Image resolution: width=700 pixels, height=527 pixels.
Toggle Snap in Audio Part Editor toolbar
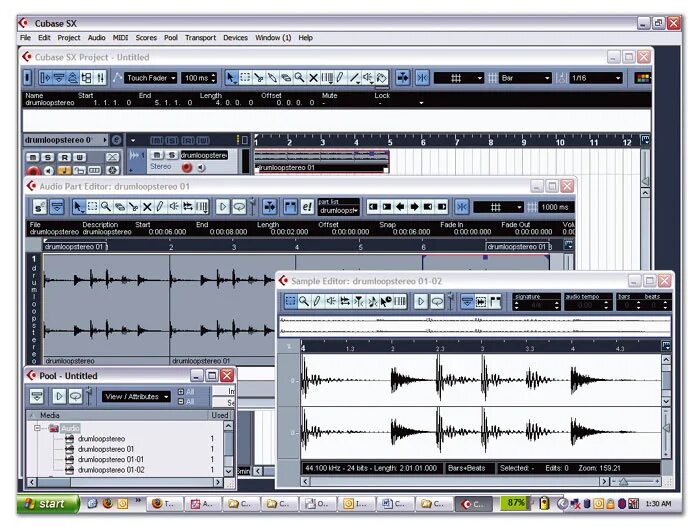click(x=462, y=207)
